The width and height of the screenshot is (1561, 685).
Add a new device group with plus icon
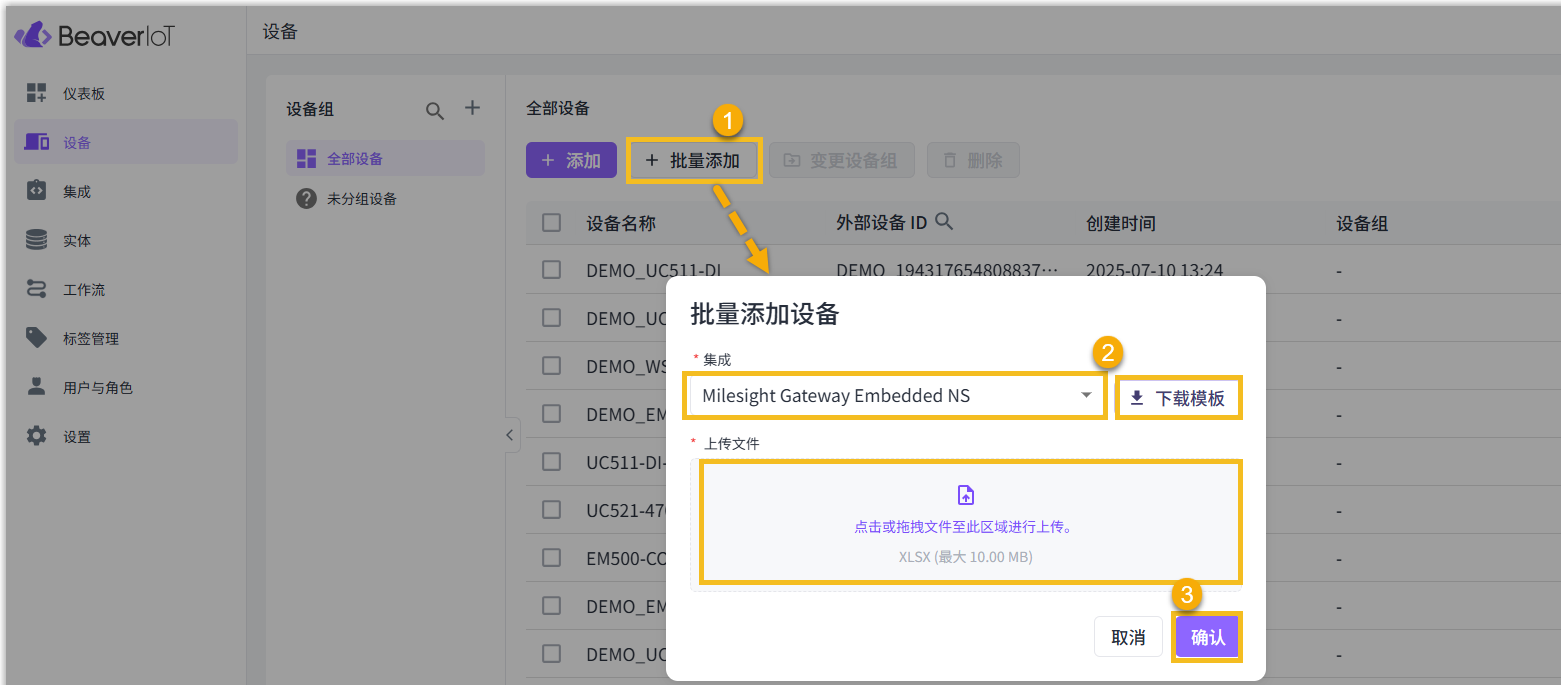pos(473,108)
